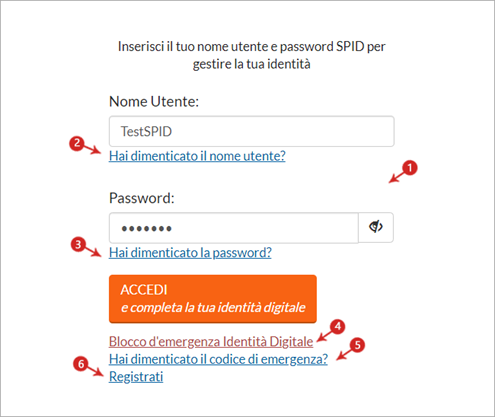495x417 pixels.
Task: Click the red number 6 annotation marker
Action: [x=81, y=364]
